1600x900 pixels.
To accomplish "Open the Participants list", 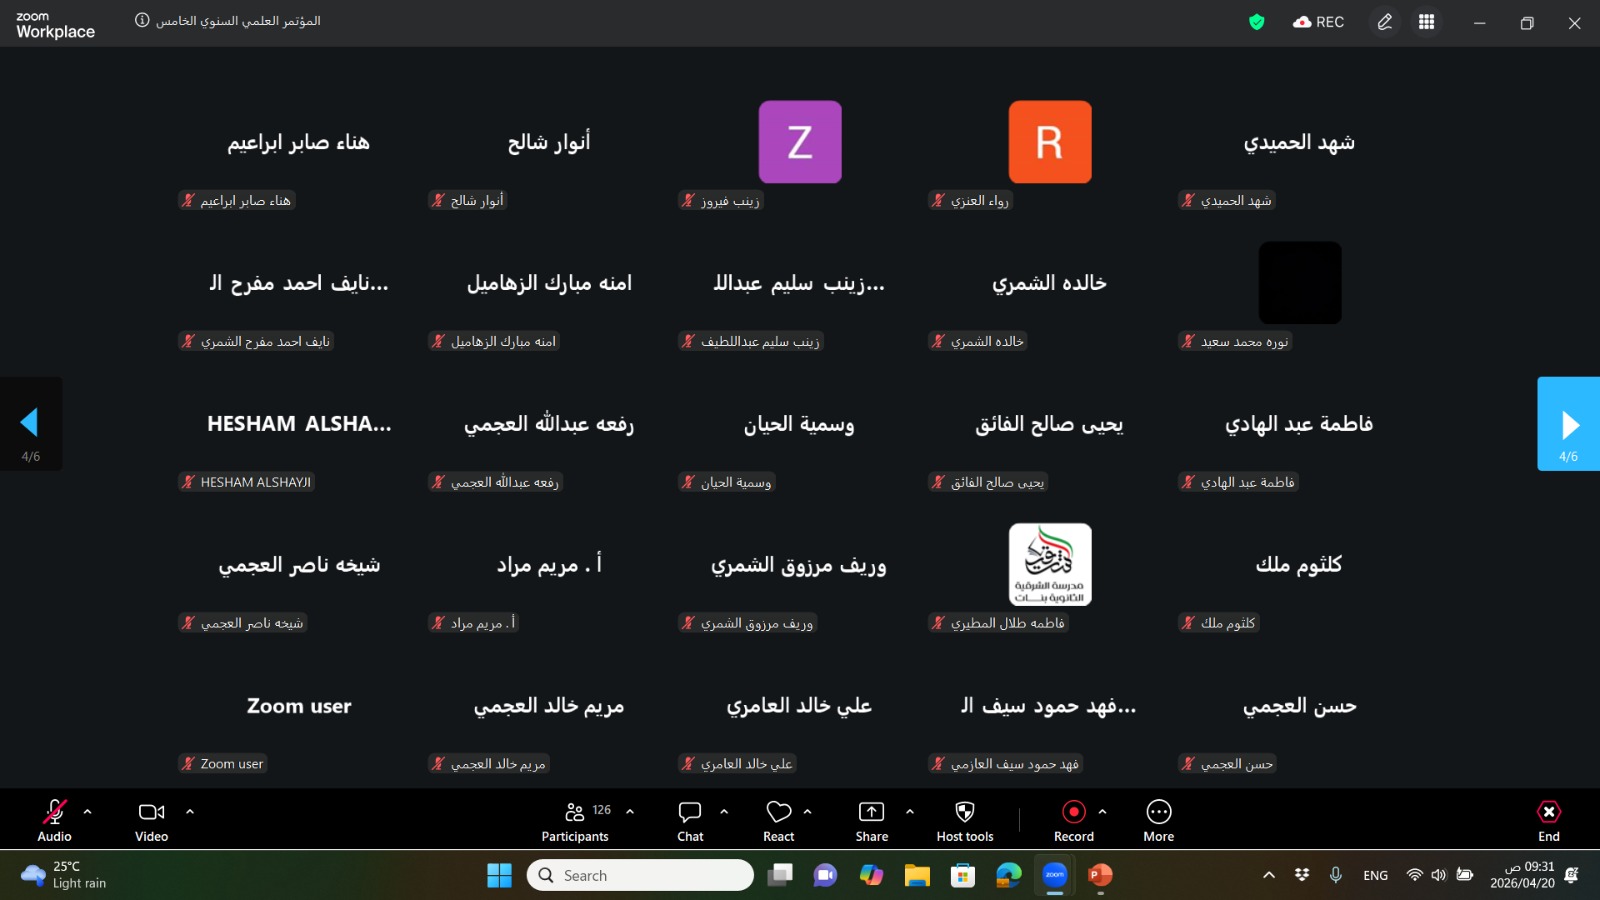I will pyautogui.click(x=575, y=820).
